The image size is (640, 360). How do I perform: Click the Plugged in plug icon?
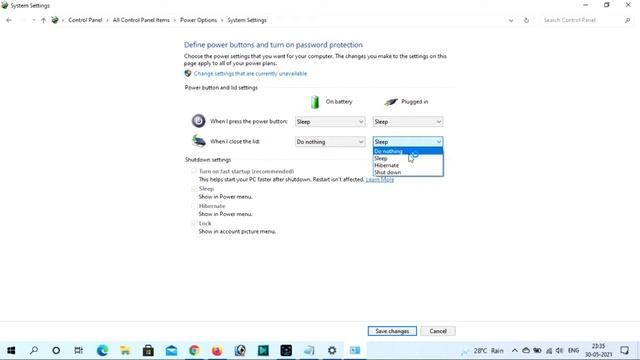(391, 102)
